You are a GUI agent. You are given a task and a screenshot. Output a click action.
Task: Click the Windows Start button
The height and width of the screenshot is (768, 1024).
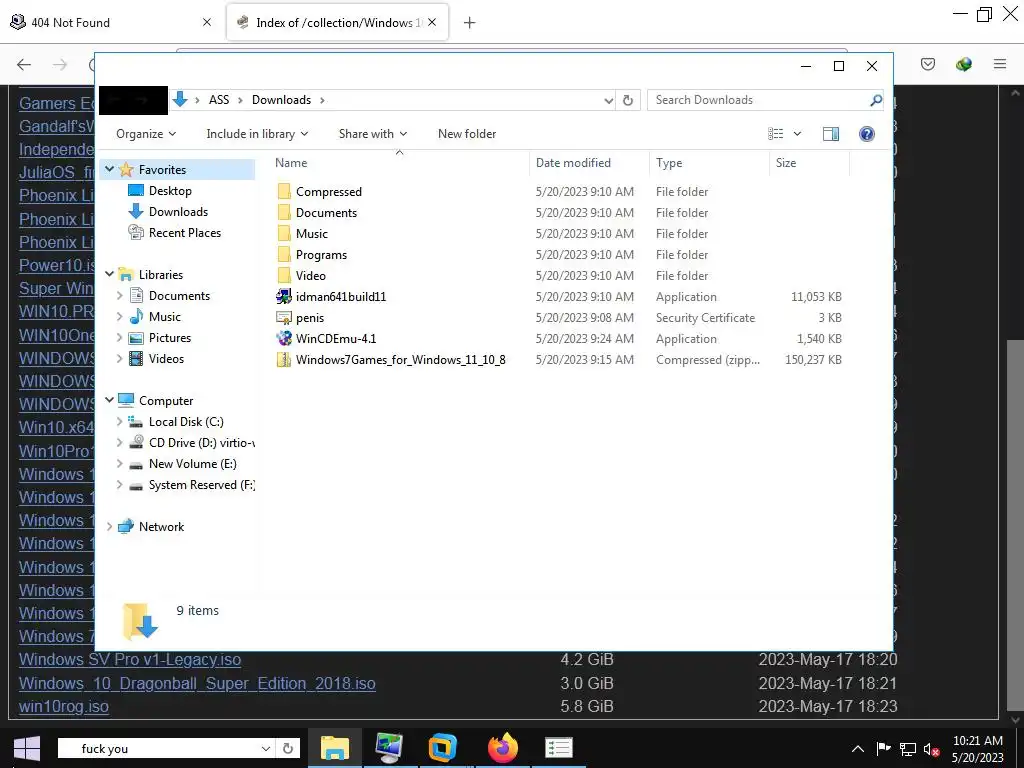pyautogui.click(x=27, y=748)
